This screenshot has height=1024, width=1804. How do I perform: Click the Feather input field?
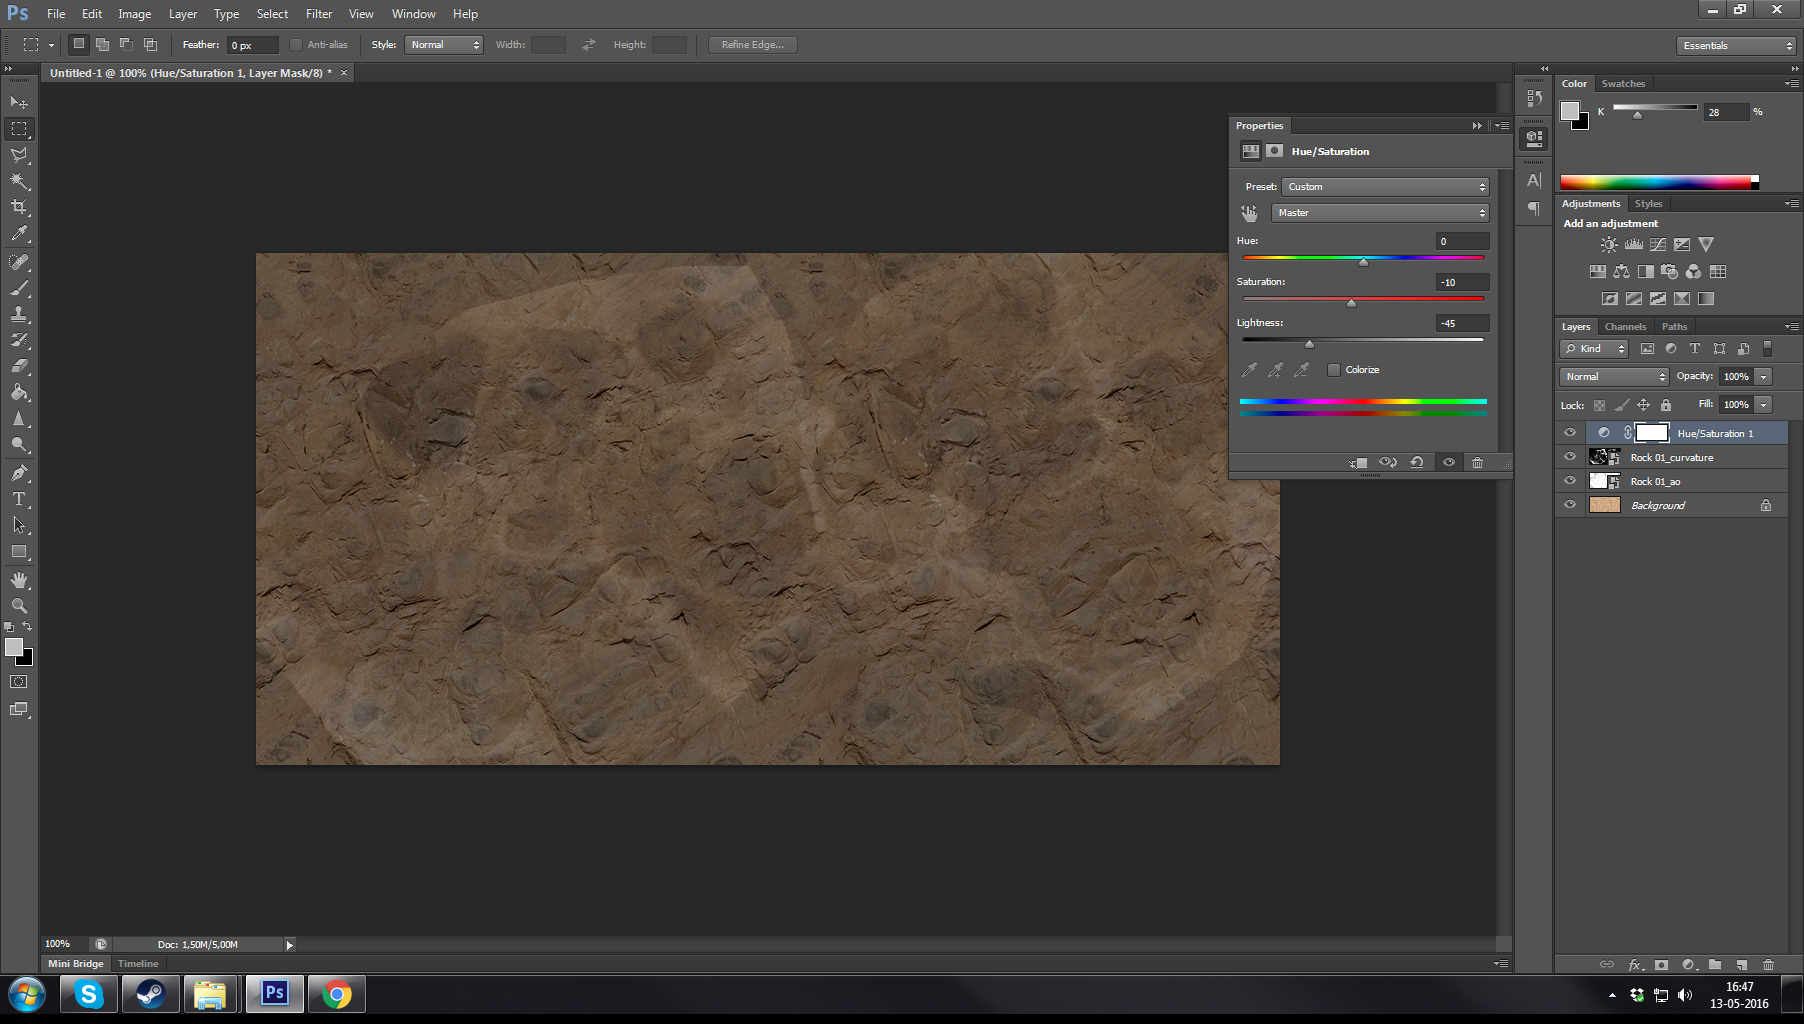[x=252, y=45]
